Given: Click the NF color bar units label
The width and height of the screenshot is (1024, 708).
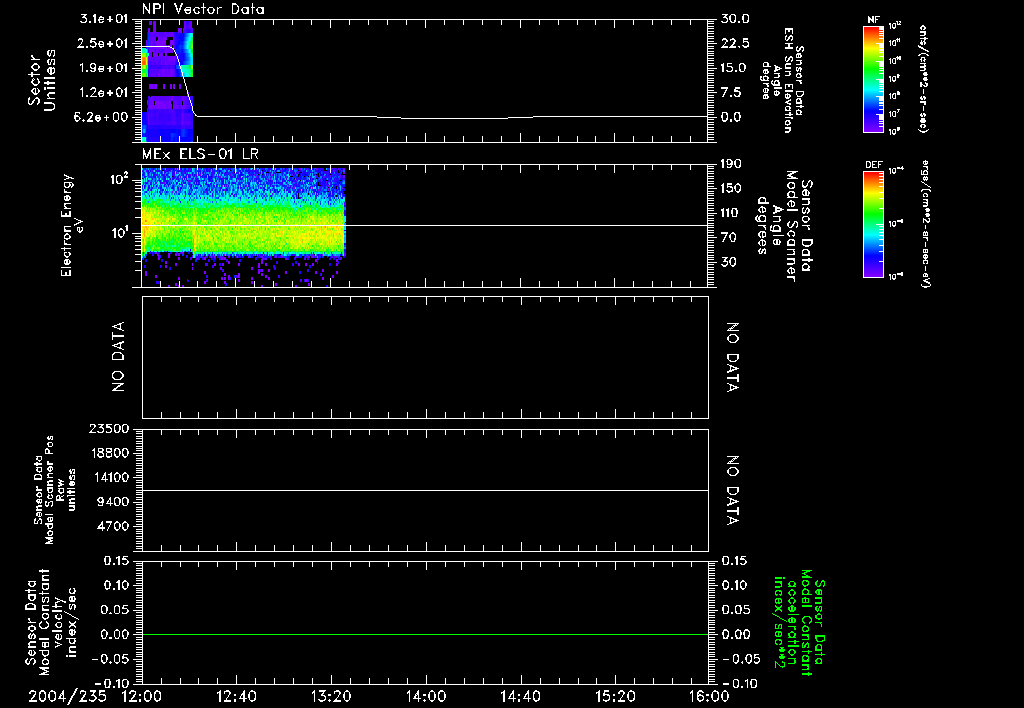Looking at the screenshot, I should [923, 79].
